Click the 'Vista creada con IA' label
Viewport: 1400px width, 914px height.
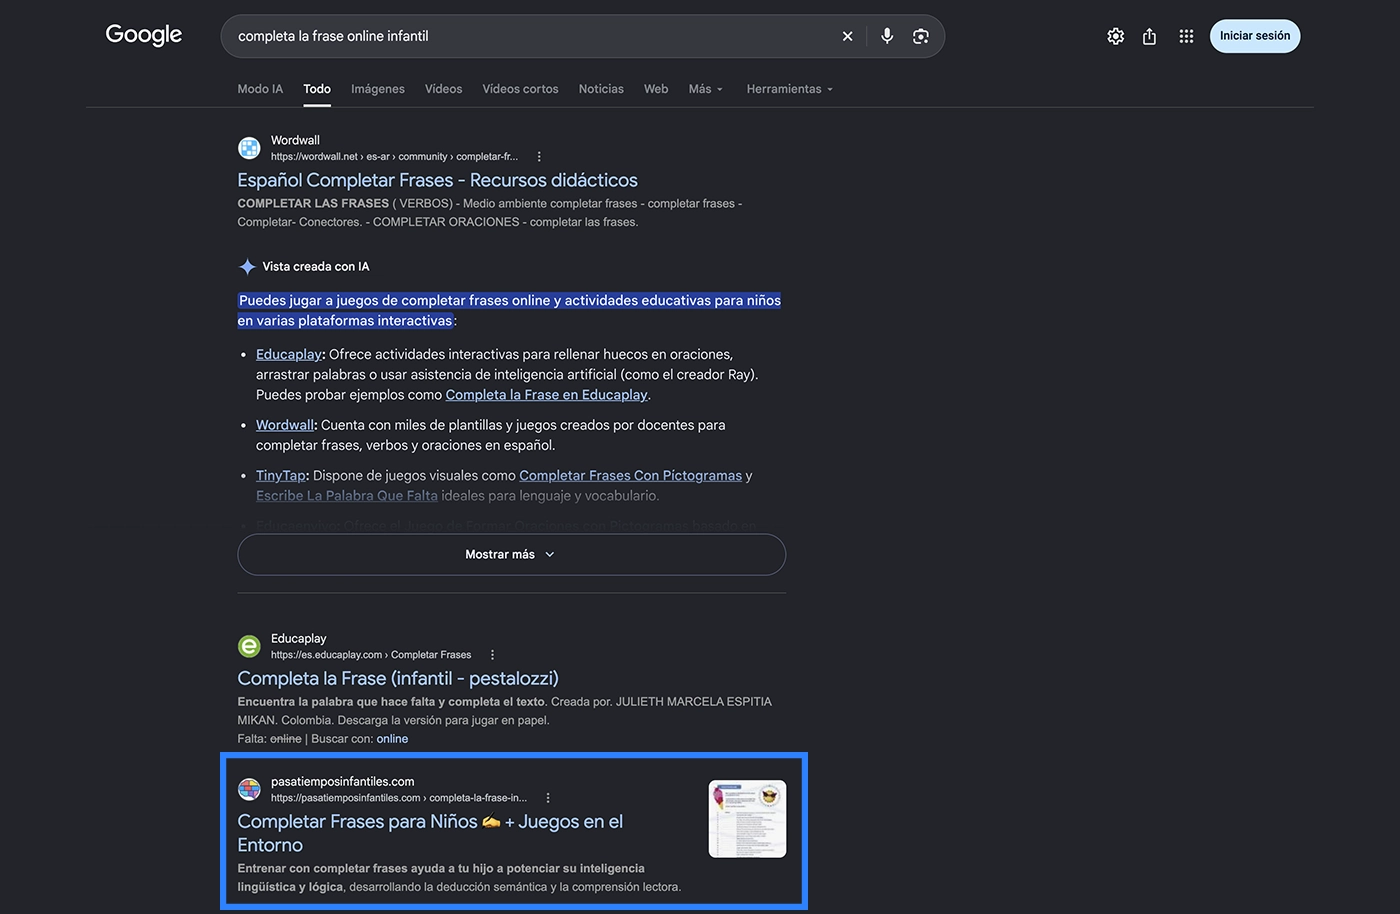[x=316, y=267]
